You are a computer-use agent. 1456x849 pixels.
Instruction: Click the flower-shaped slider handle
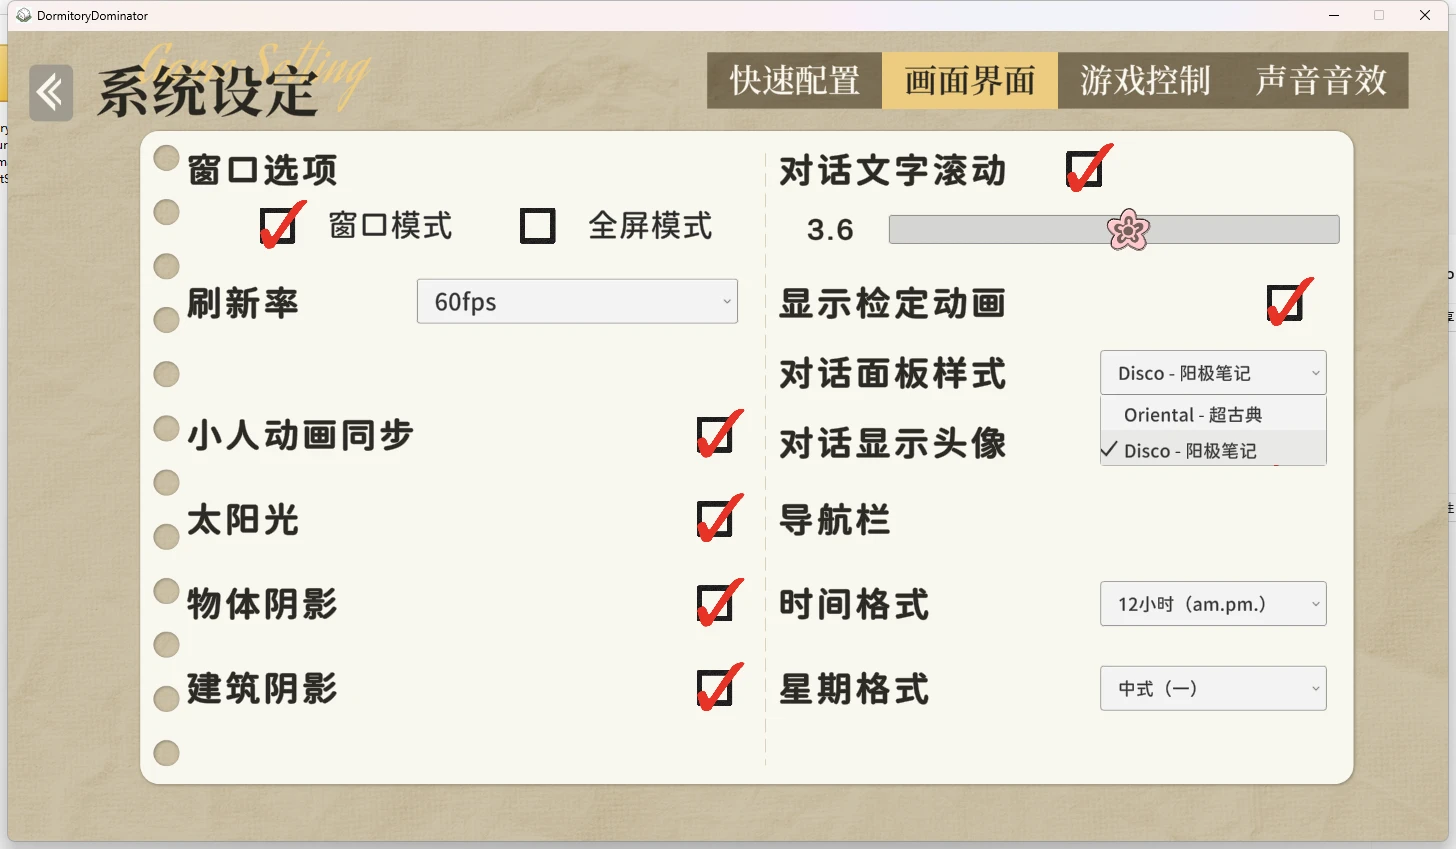[x=1128, y=230]
